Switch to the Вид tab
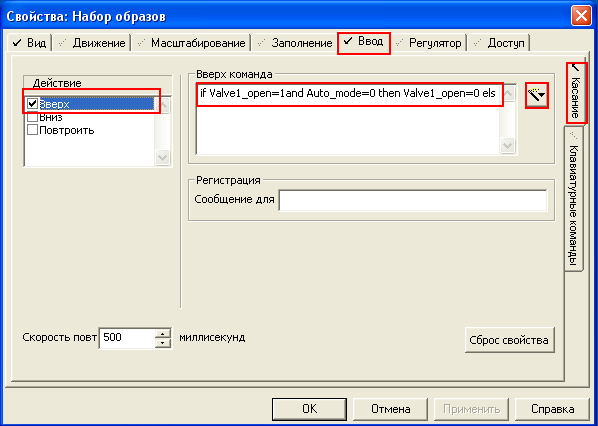Viewport: 598px width, 426px height. tap(29, 43)
